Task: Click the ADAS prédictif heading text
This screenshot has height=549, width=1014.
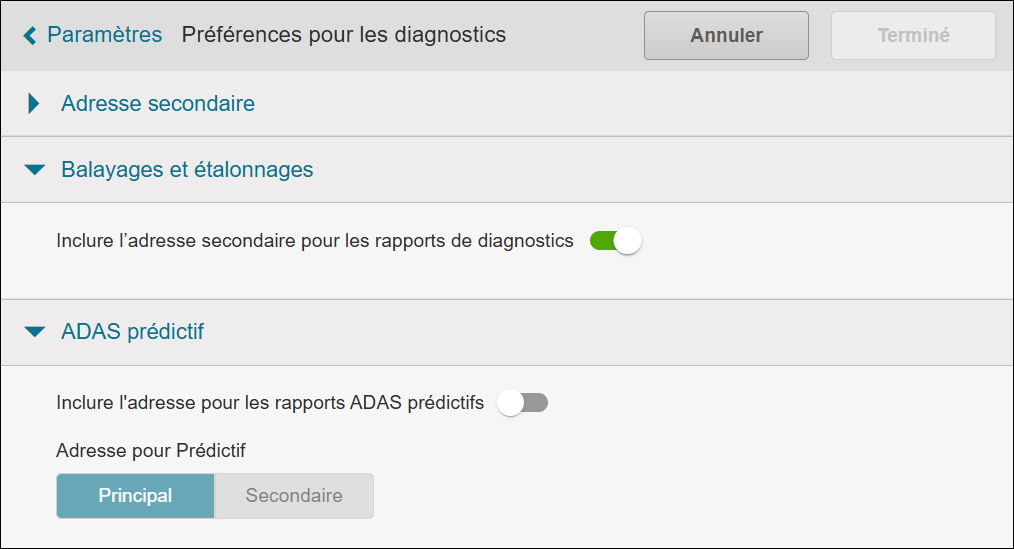Action: [132, 332]
